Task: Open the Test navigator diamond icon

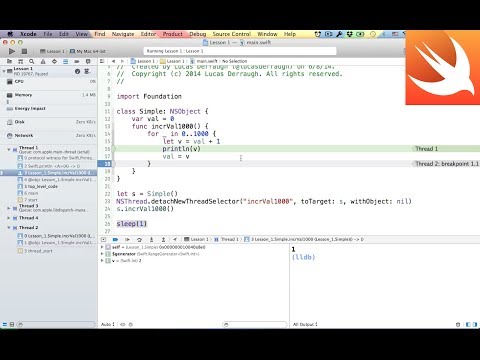Action: pos(54,61)
